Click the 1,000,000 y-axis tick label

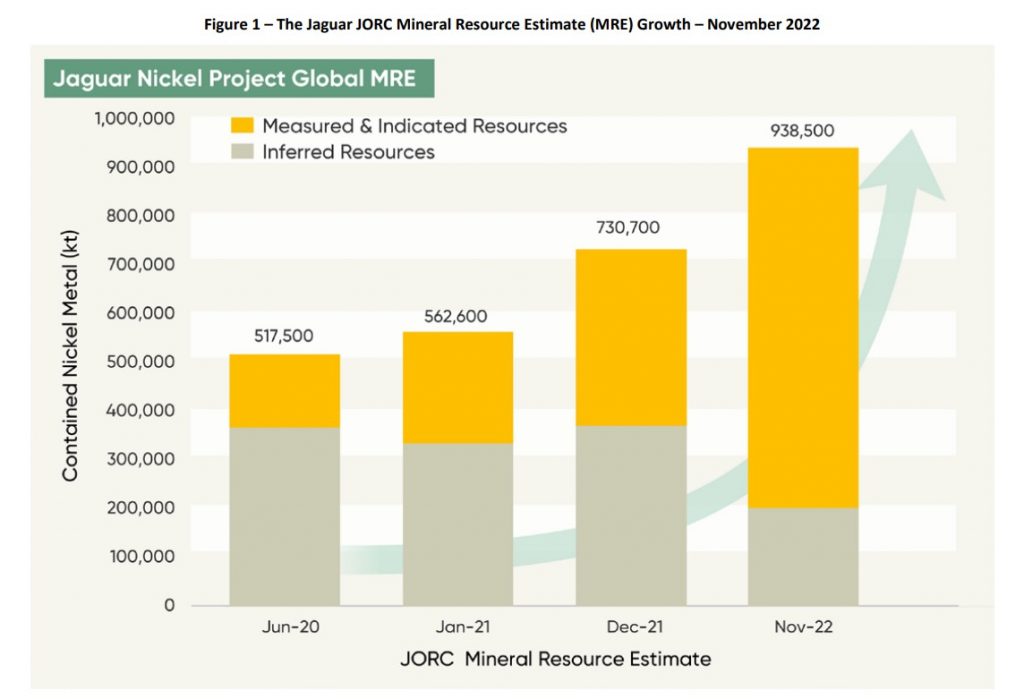pos(135,118)
